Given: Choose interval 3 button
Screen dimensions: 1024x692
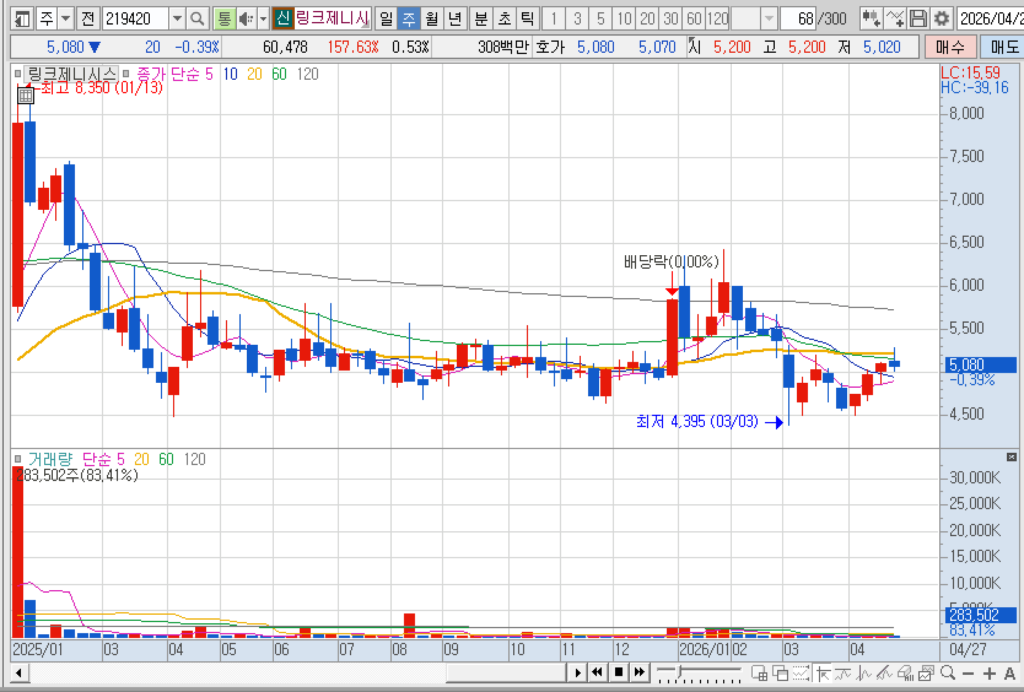Looking at the screenshot, I should pyautogui.click(x=577, y=18).
